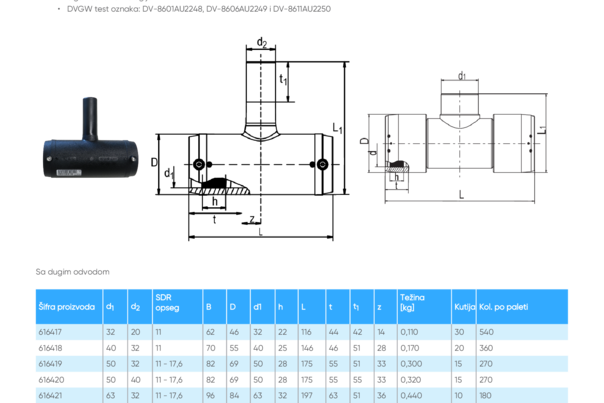Click the right-side tee schematic drawing

(458, 137)
